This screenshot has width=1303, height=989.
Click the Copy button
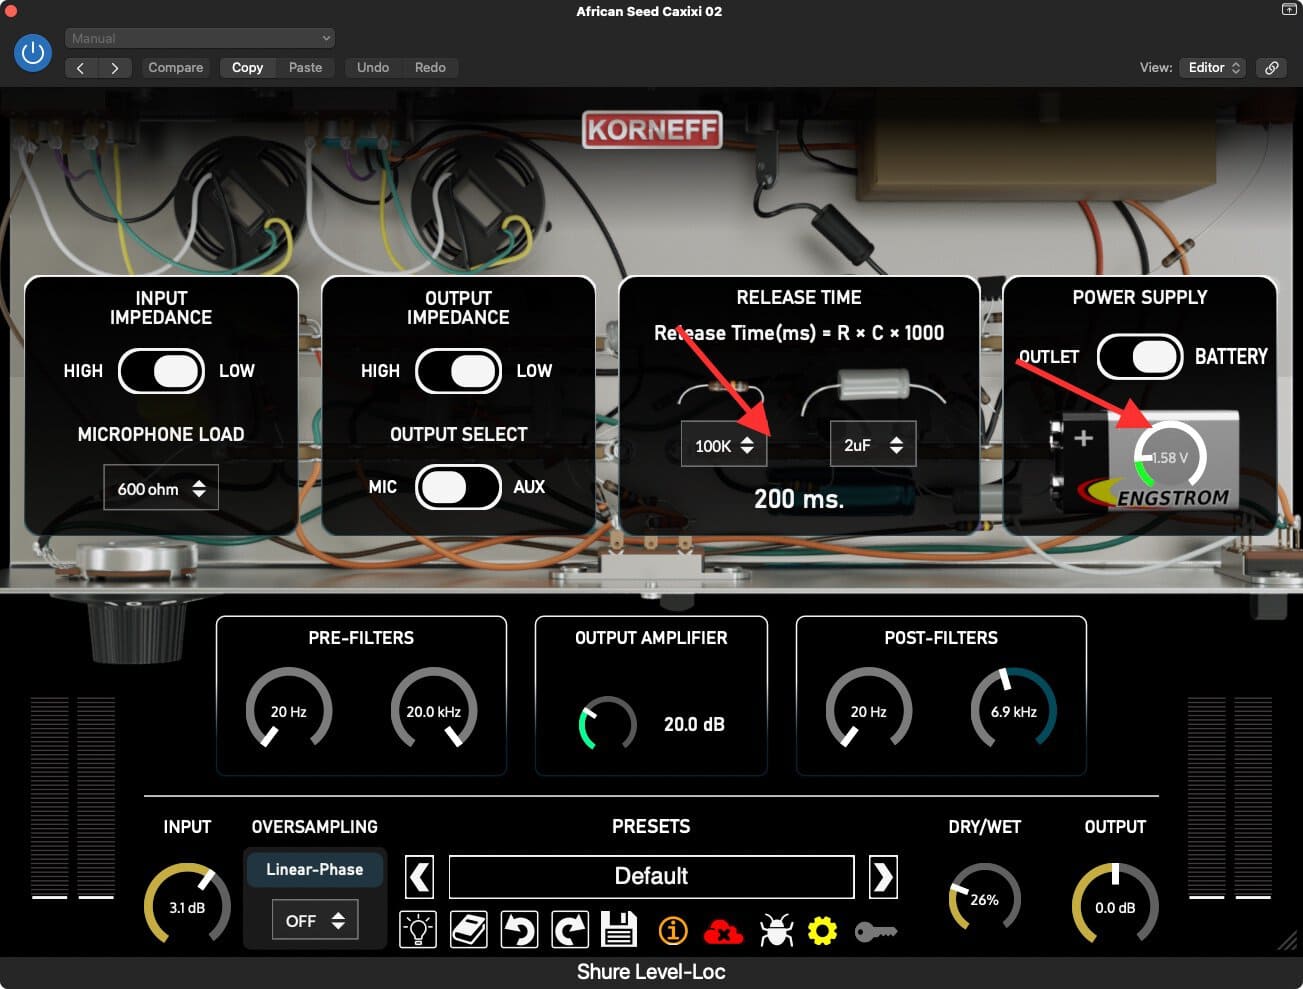tap(247, 67)
